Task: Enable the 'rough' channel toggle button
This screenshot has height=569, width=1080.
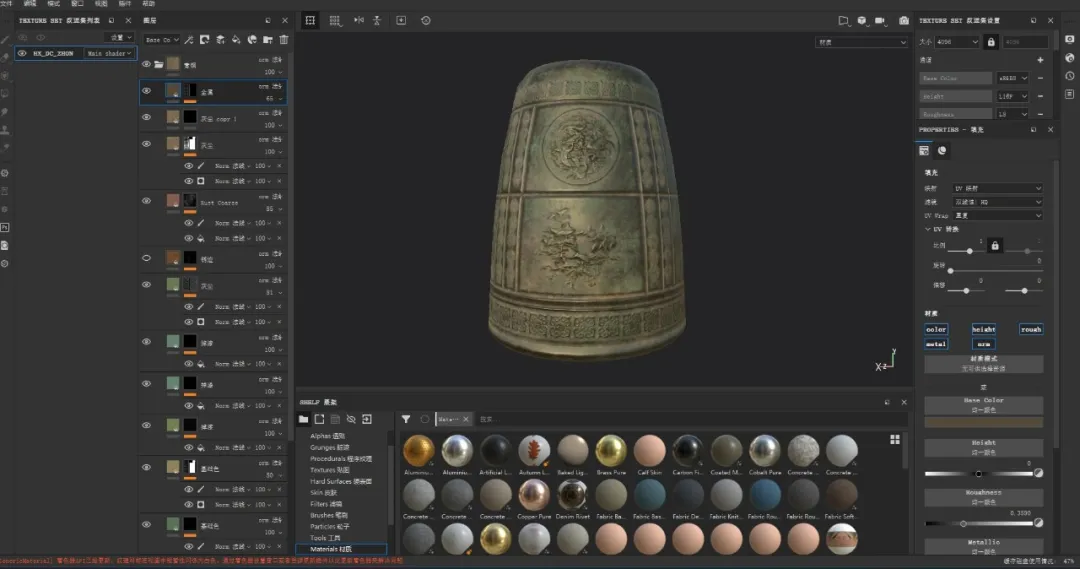Action: [1031, 329]
